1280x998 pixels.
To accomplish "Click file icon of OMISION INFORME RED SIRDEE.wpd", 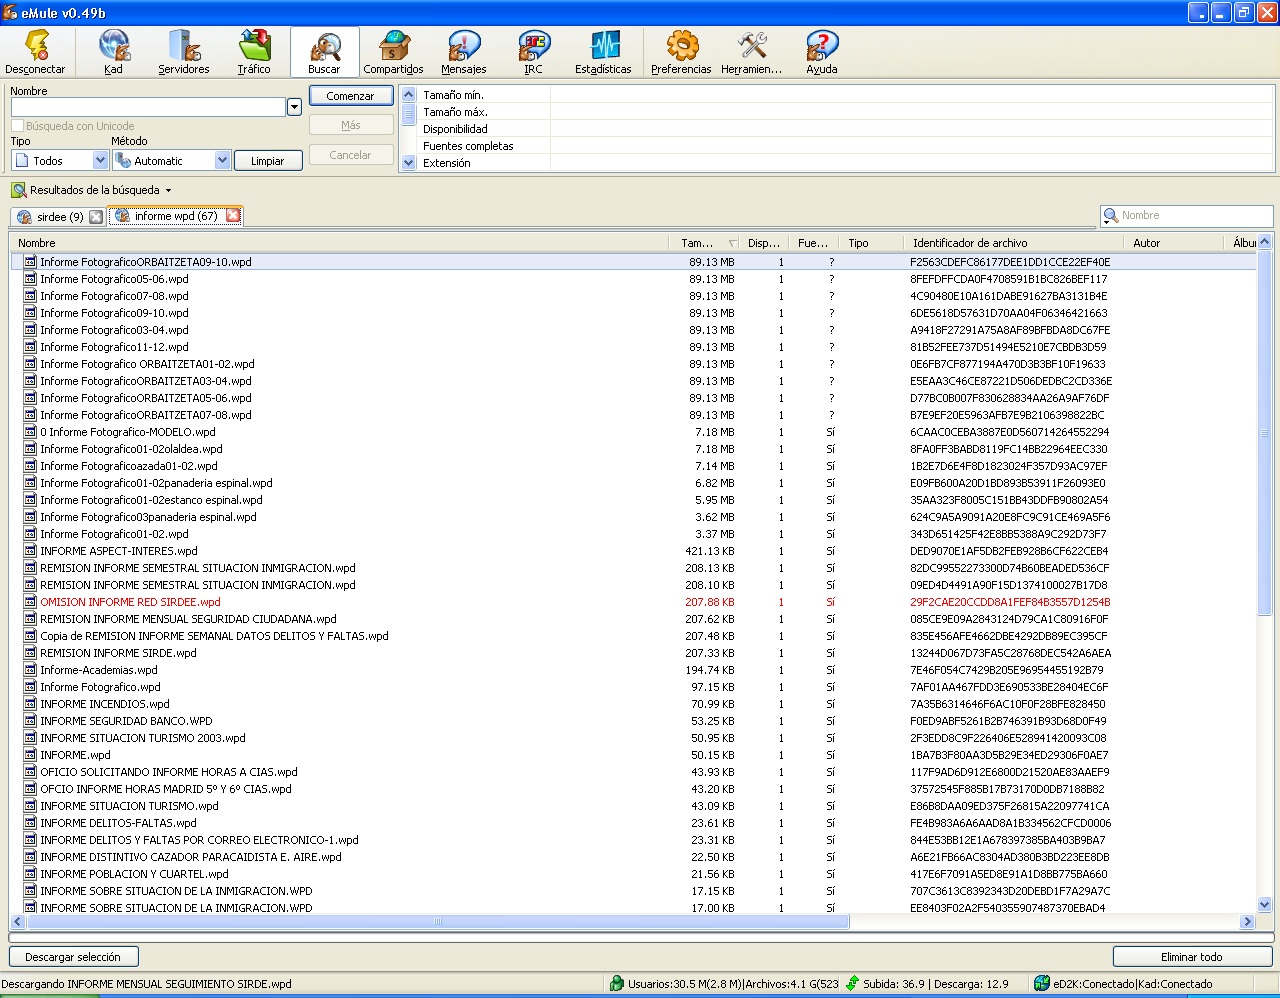I will pyautogui.click(x=30, y=602).
